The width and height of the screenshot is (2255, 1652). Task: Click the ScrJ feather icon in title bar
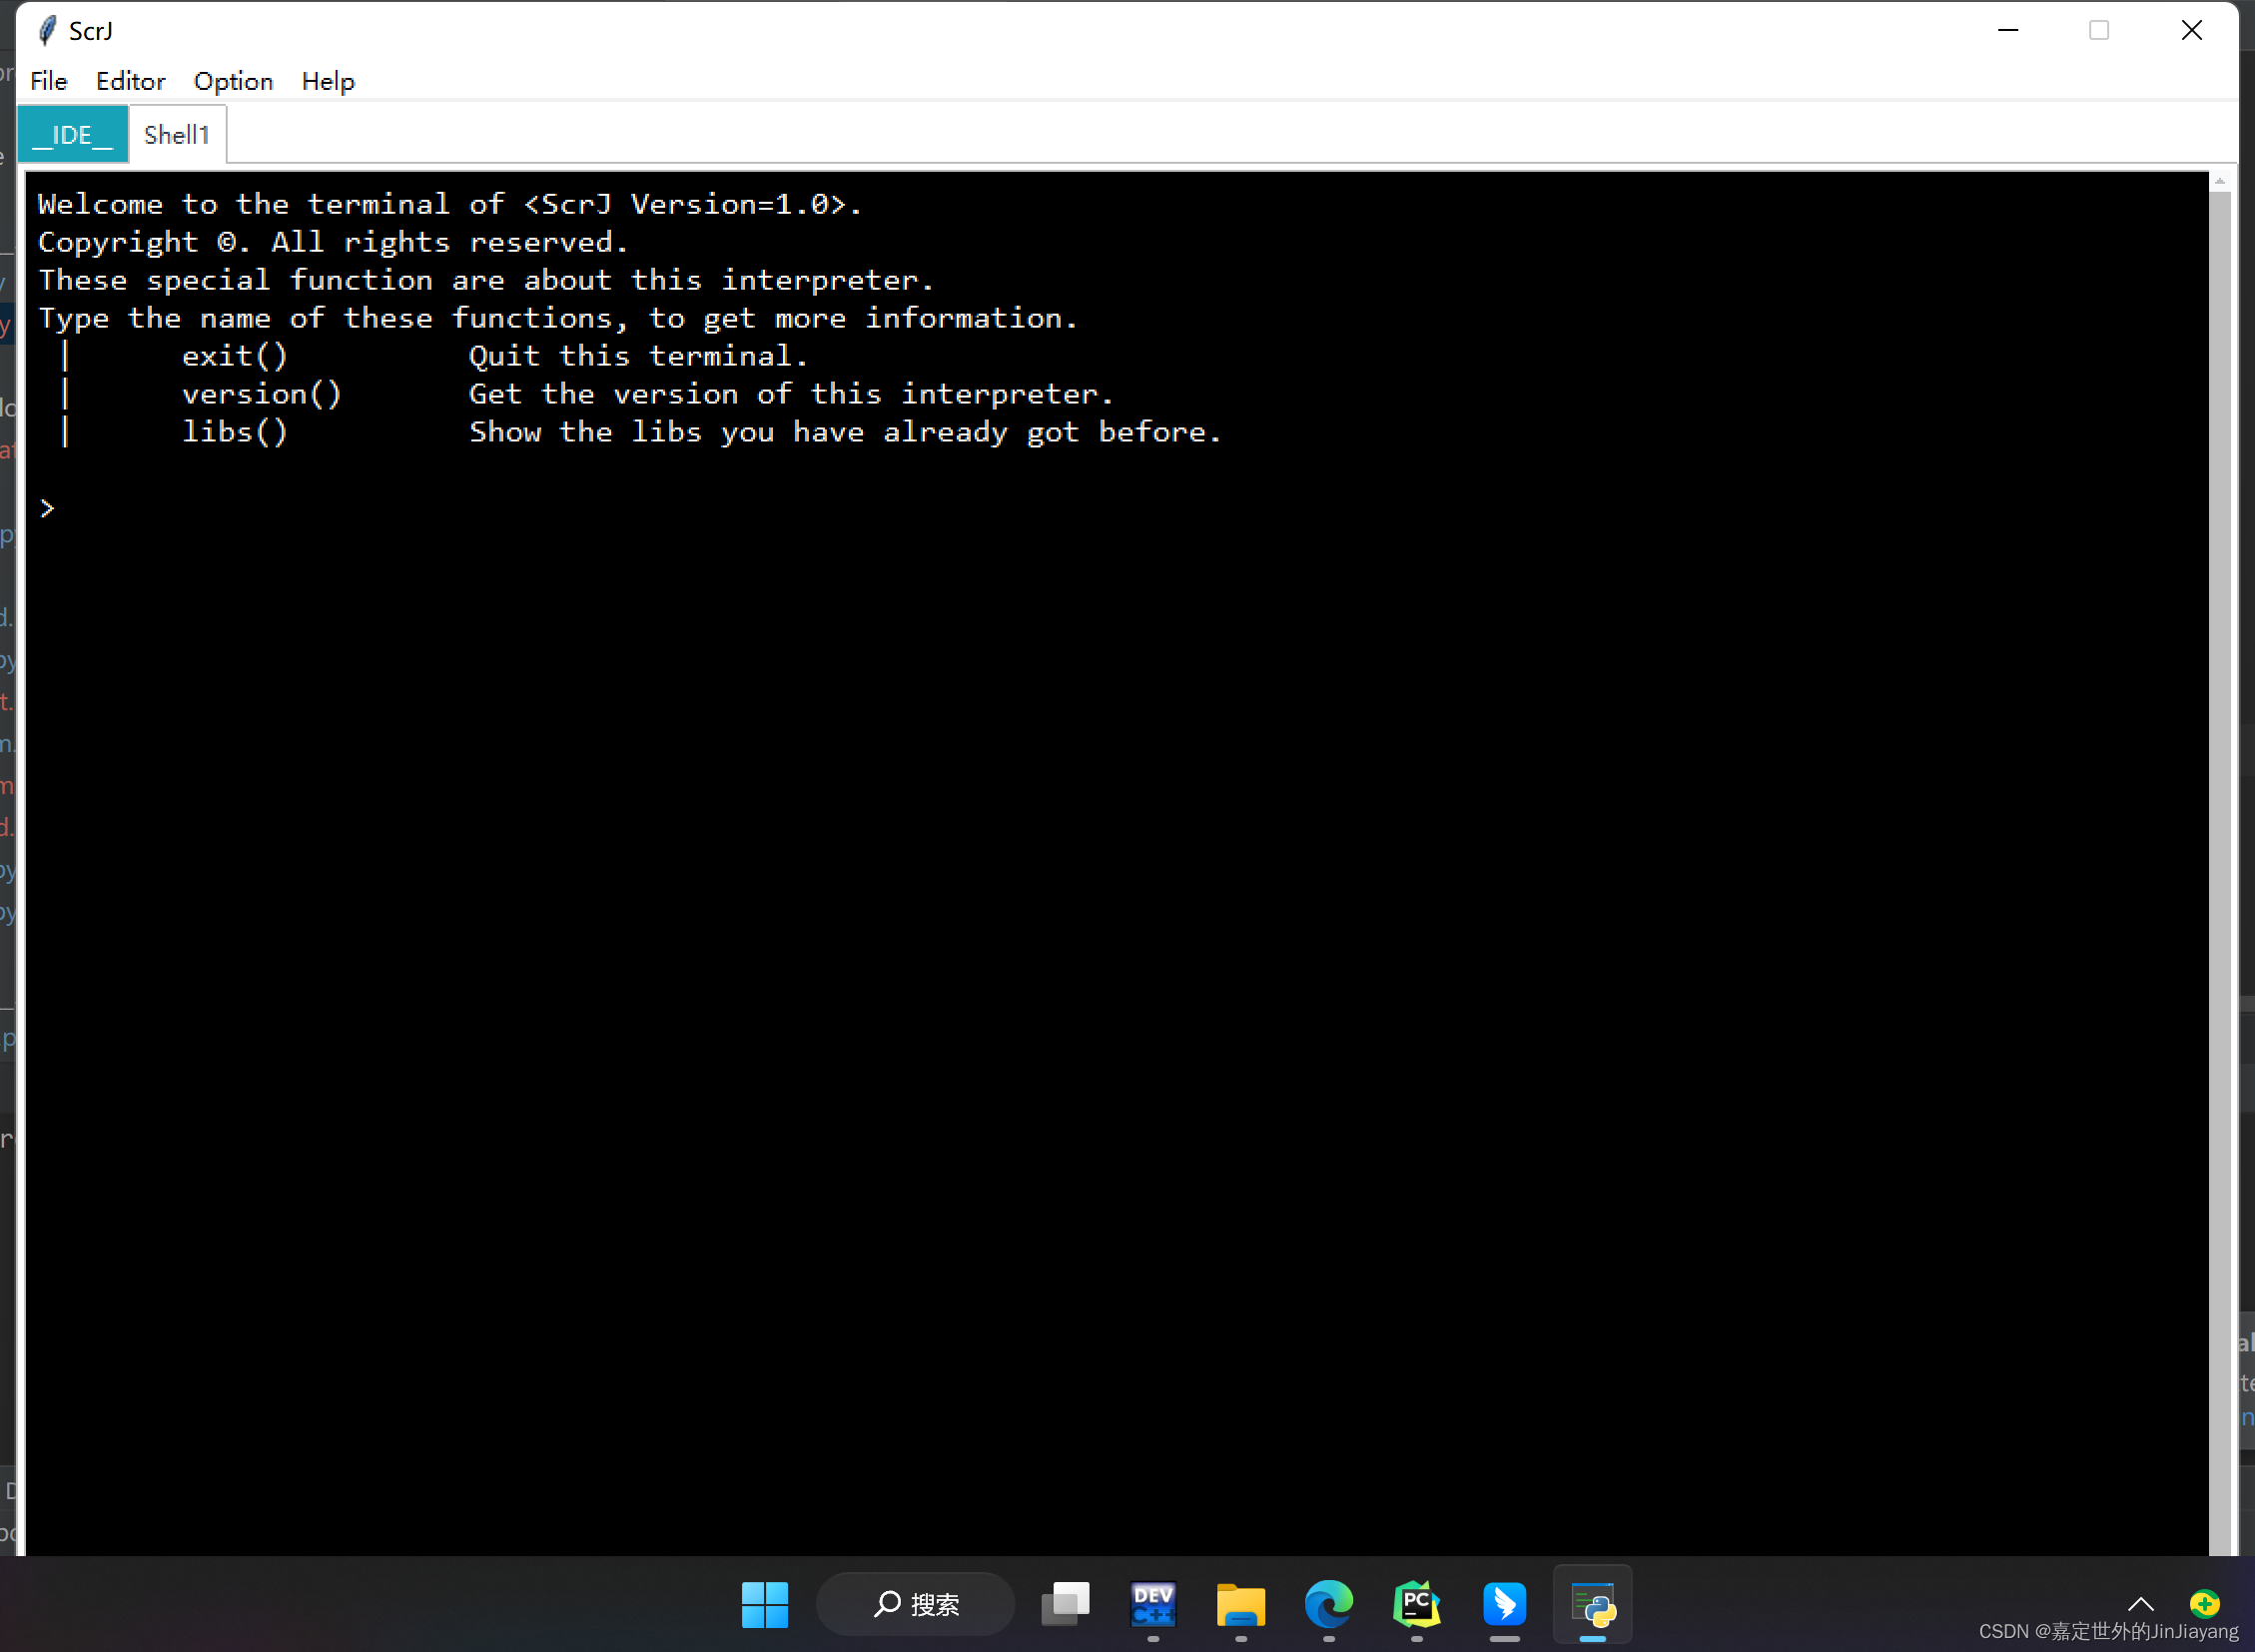pos(47,31)
